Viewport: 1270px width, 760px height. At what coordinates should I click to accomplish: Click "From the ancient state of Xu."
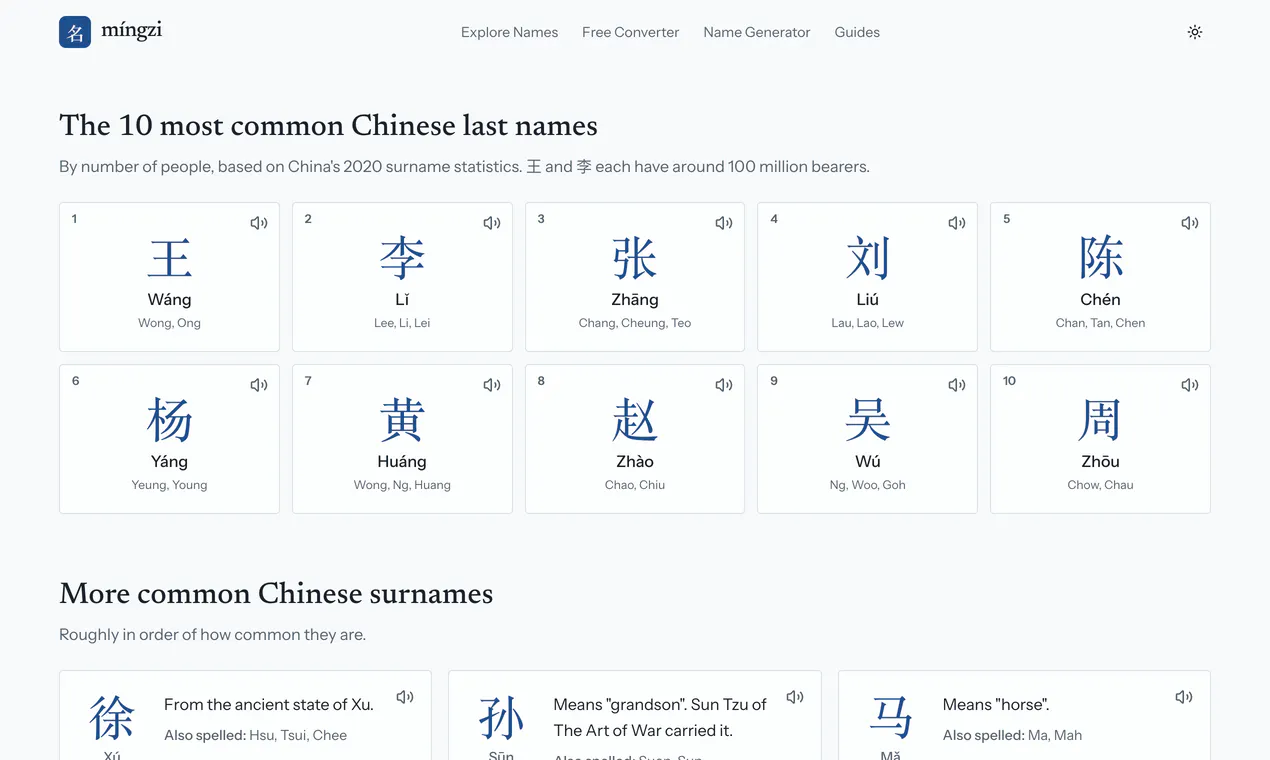(269, 705)
